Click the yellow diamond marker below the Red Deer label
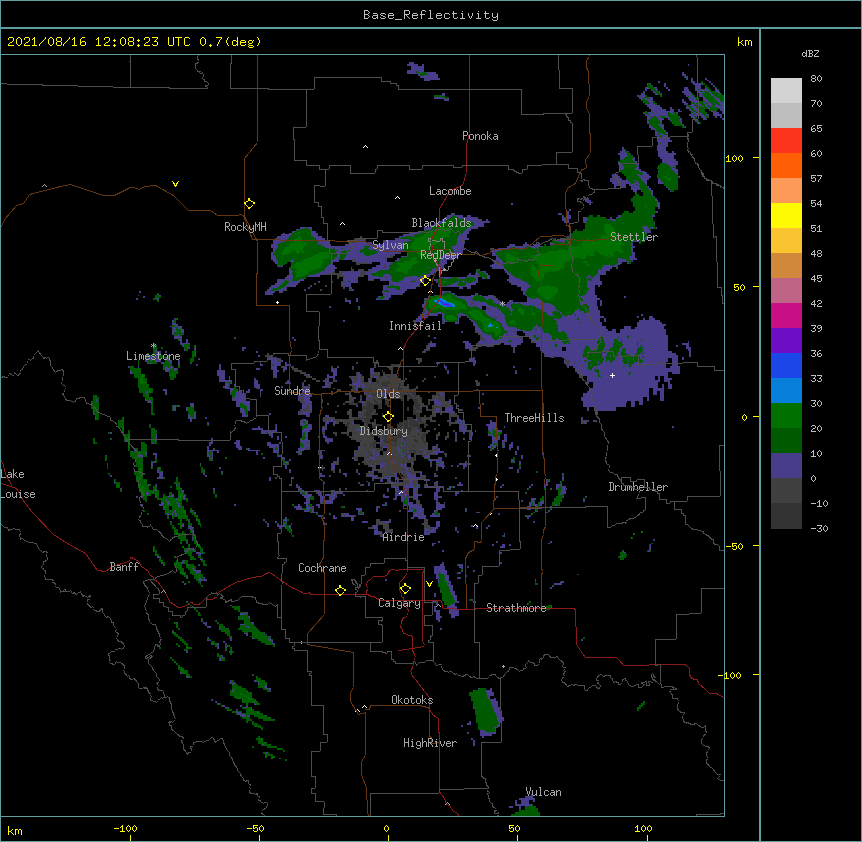The width and height of the screenshot is (862, 842). (425, 281)
